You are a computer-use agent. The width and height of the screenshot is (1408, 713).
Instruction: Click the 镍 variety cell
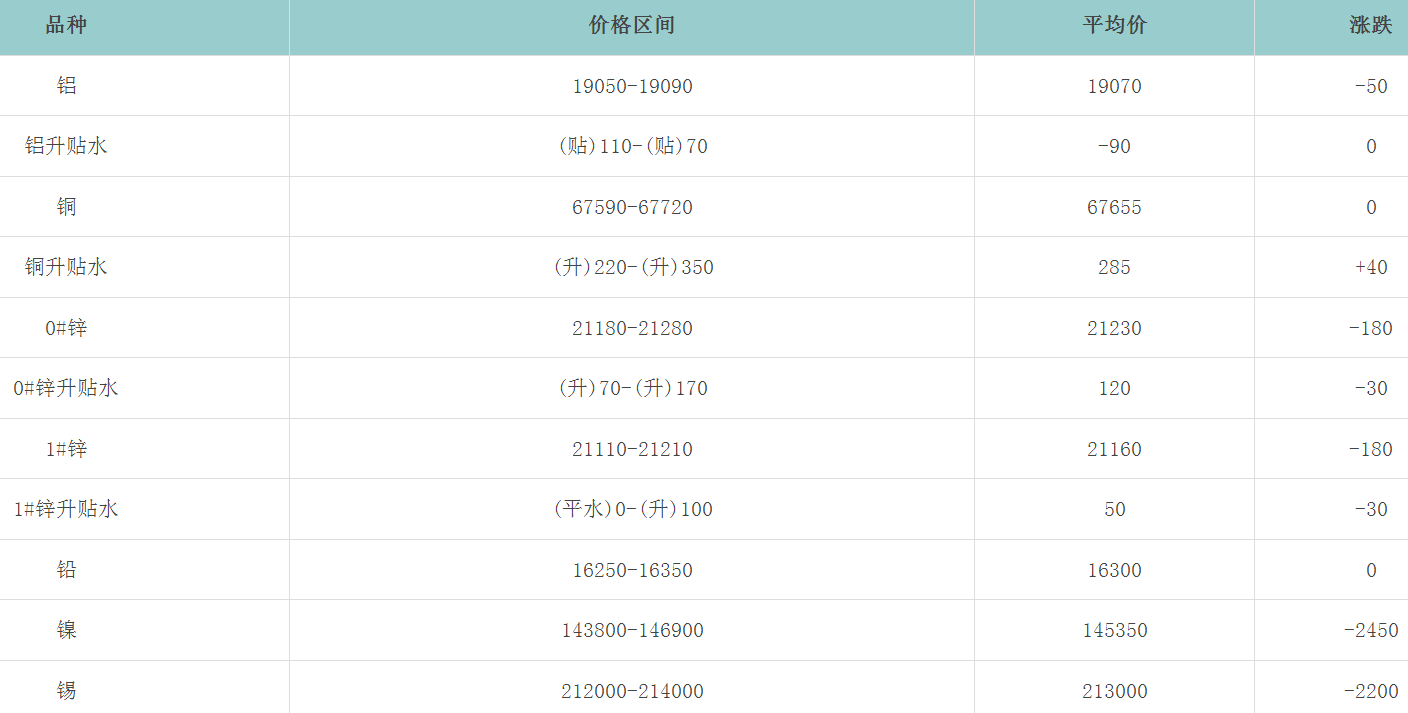pos(66,630)
